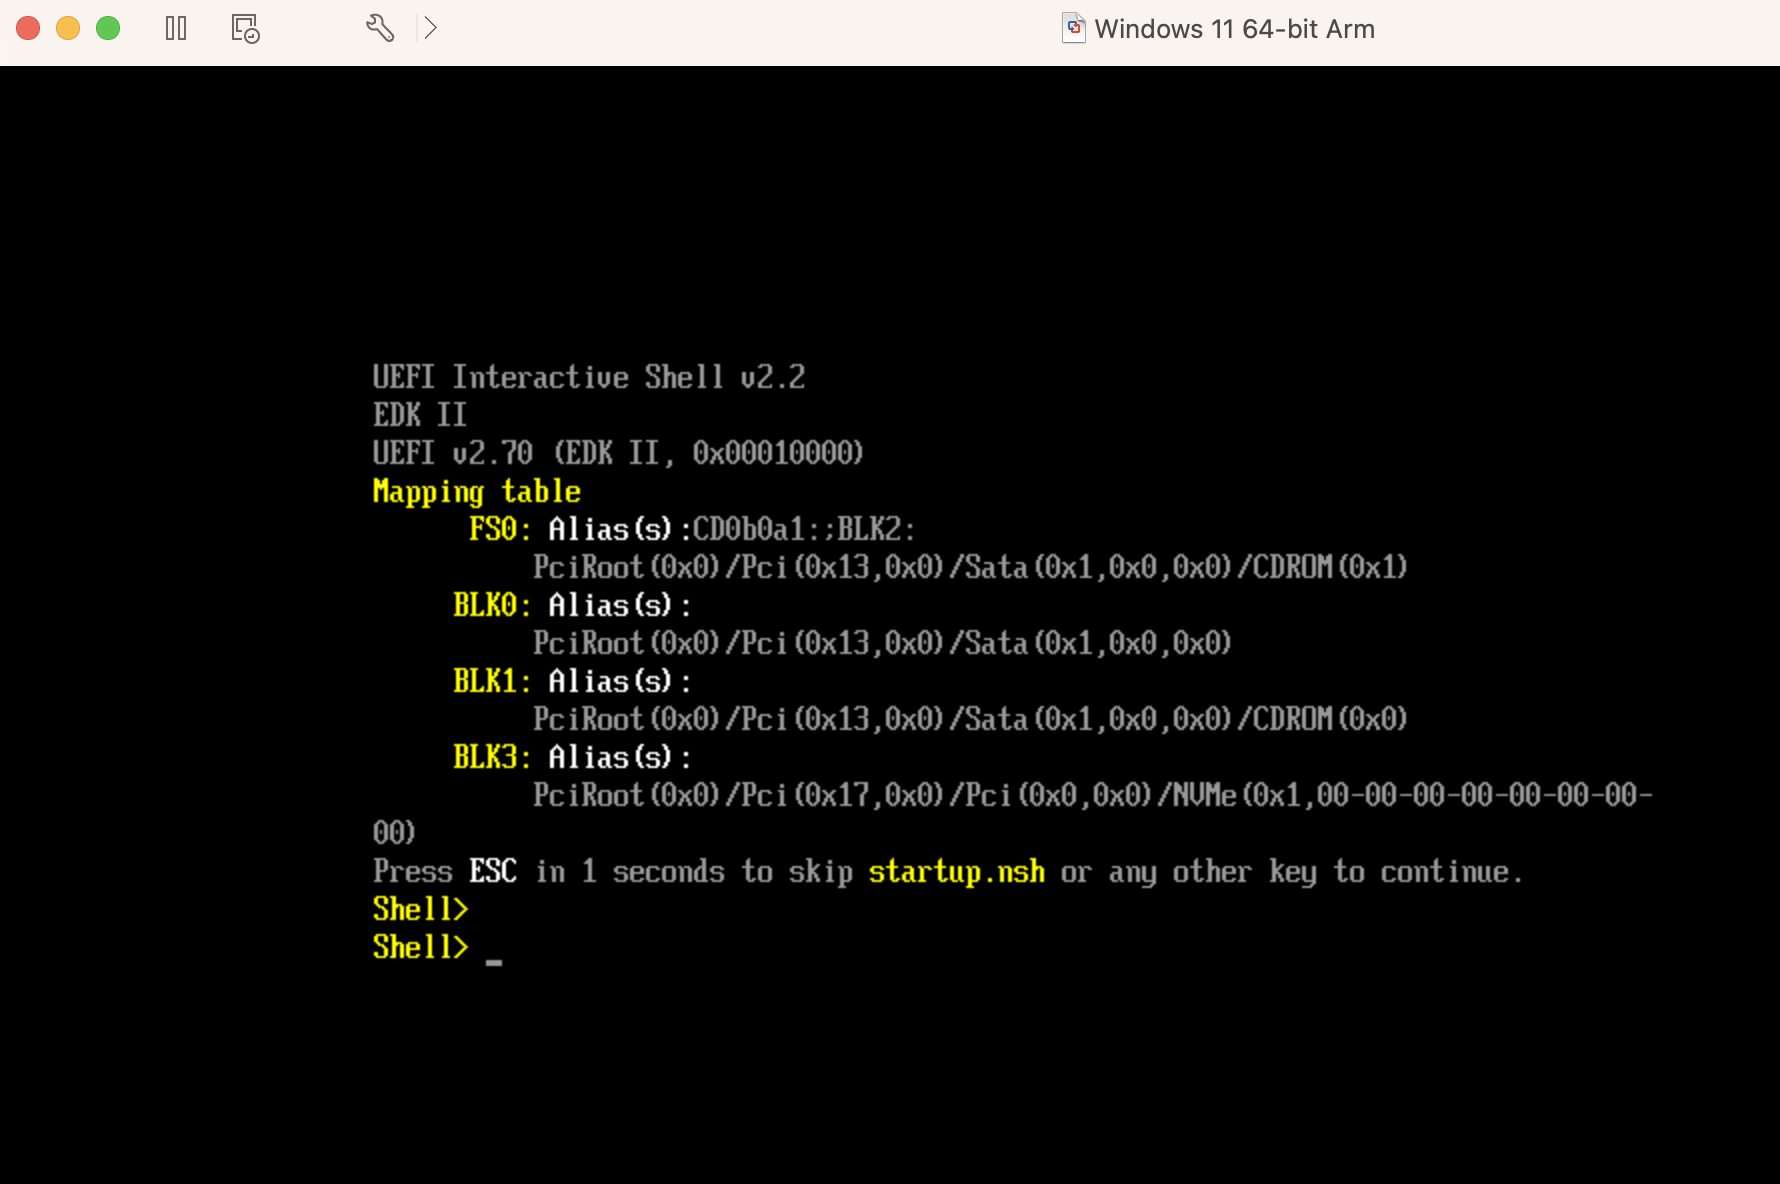This screenshot has width=1780, height=1184.
Task: Click the blinking cursor after the last Shell> prompt
Action: (494, 962)
